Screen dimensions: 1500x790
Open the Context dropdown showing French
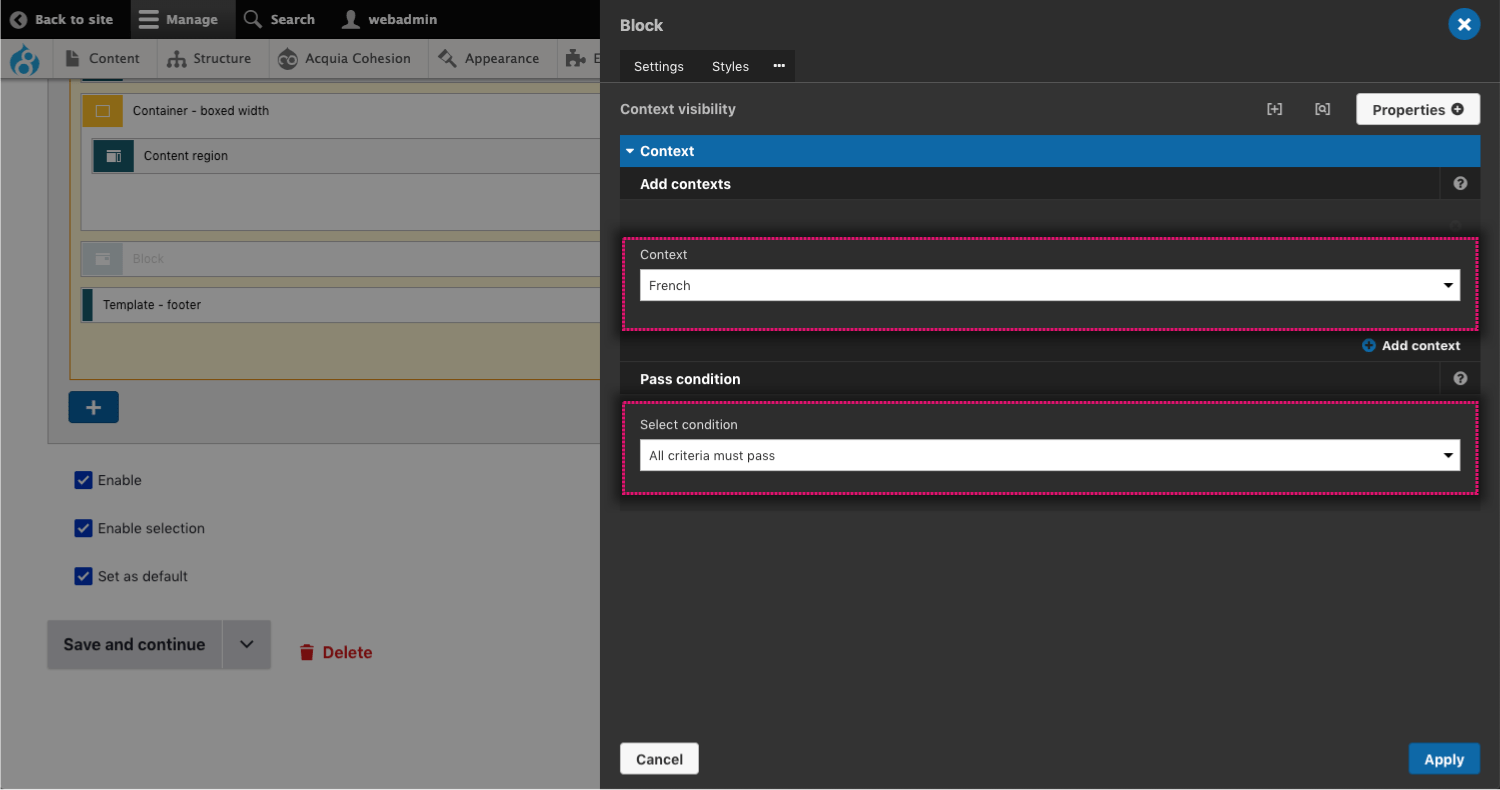click(x=1049, y=286)
